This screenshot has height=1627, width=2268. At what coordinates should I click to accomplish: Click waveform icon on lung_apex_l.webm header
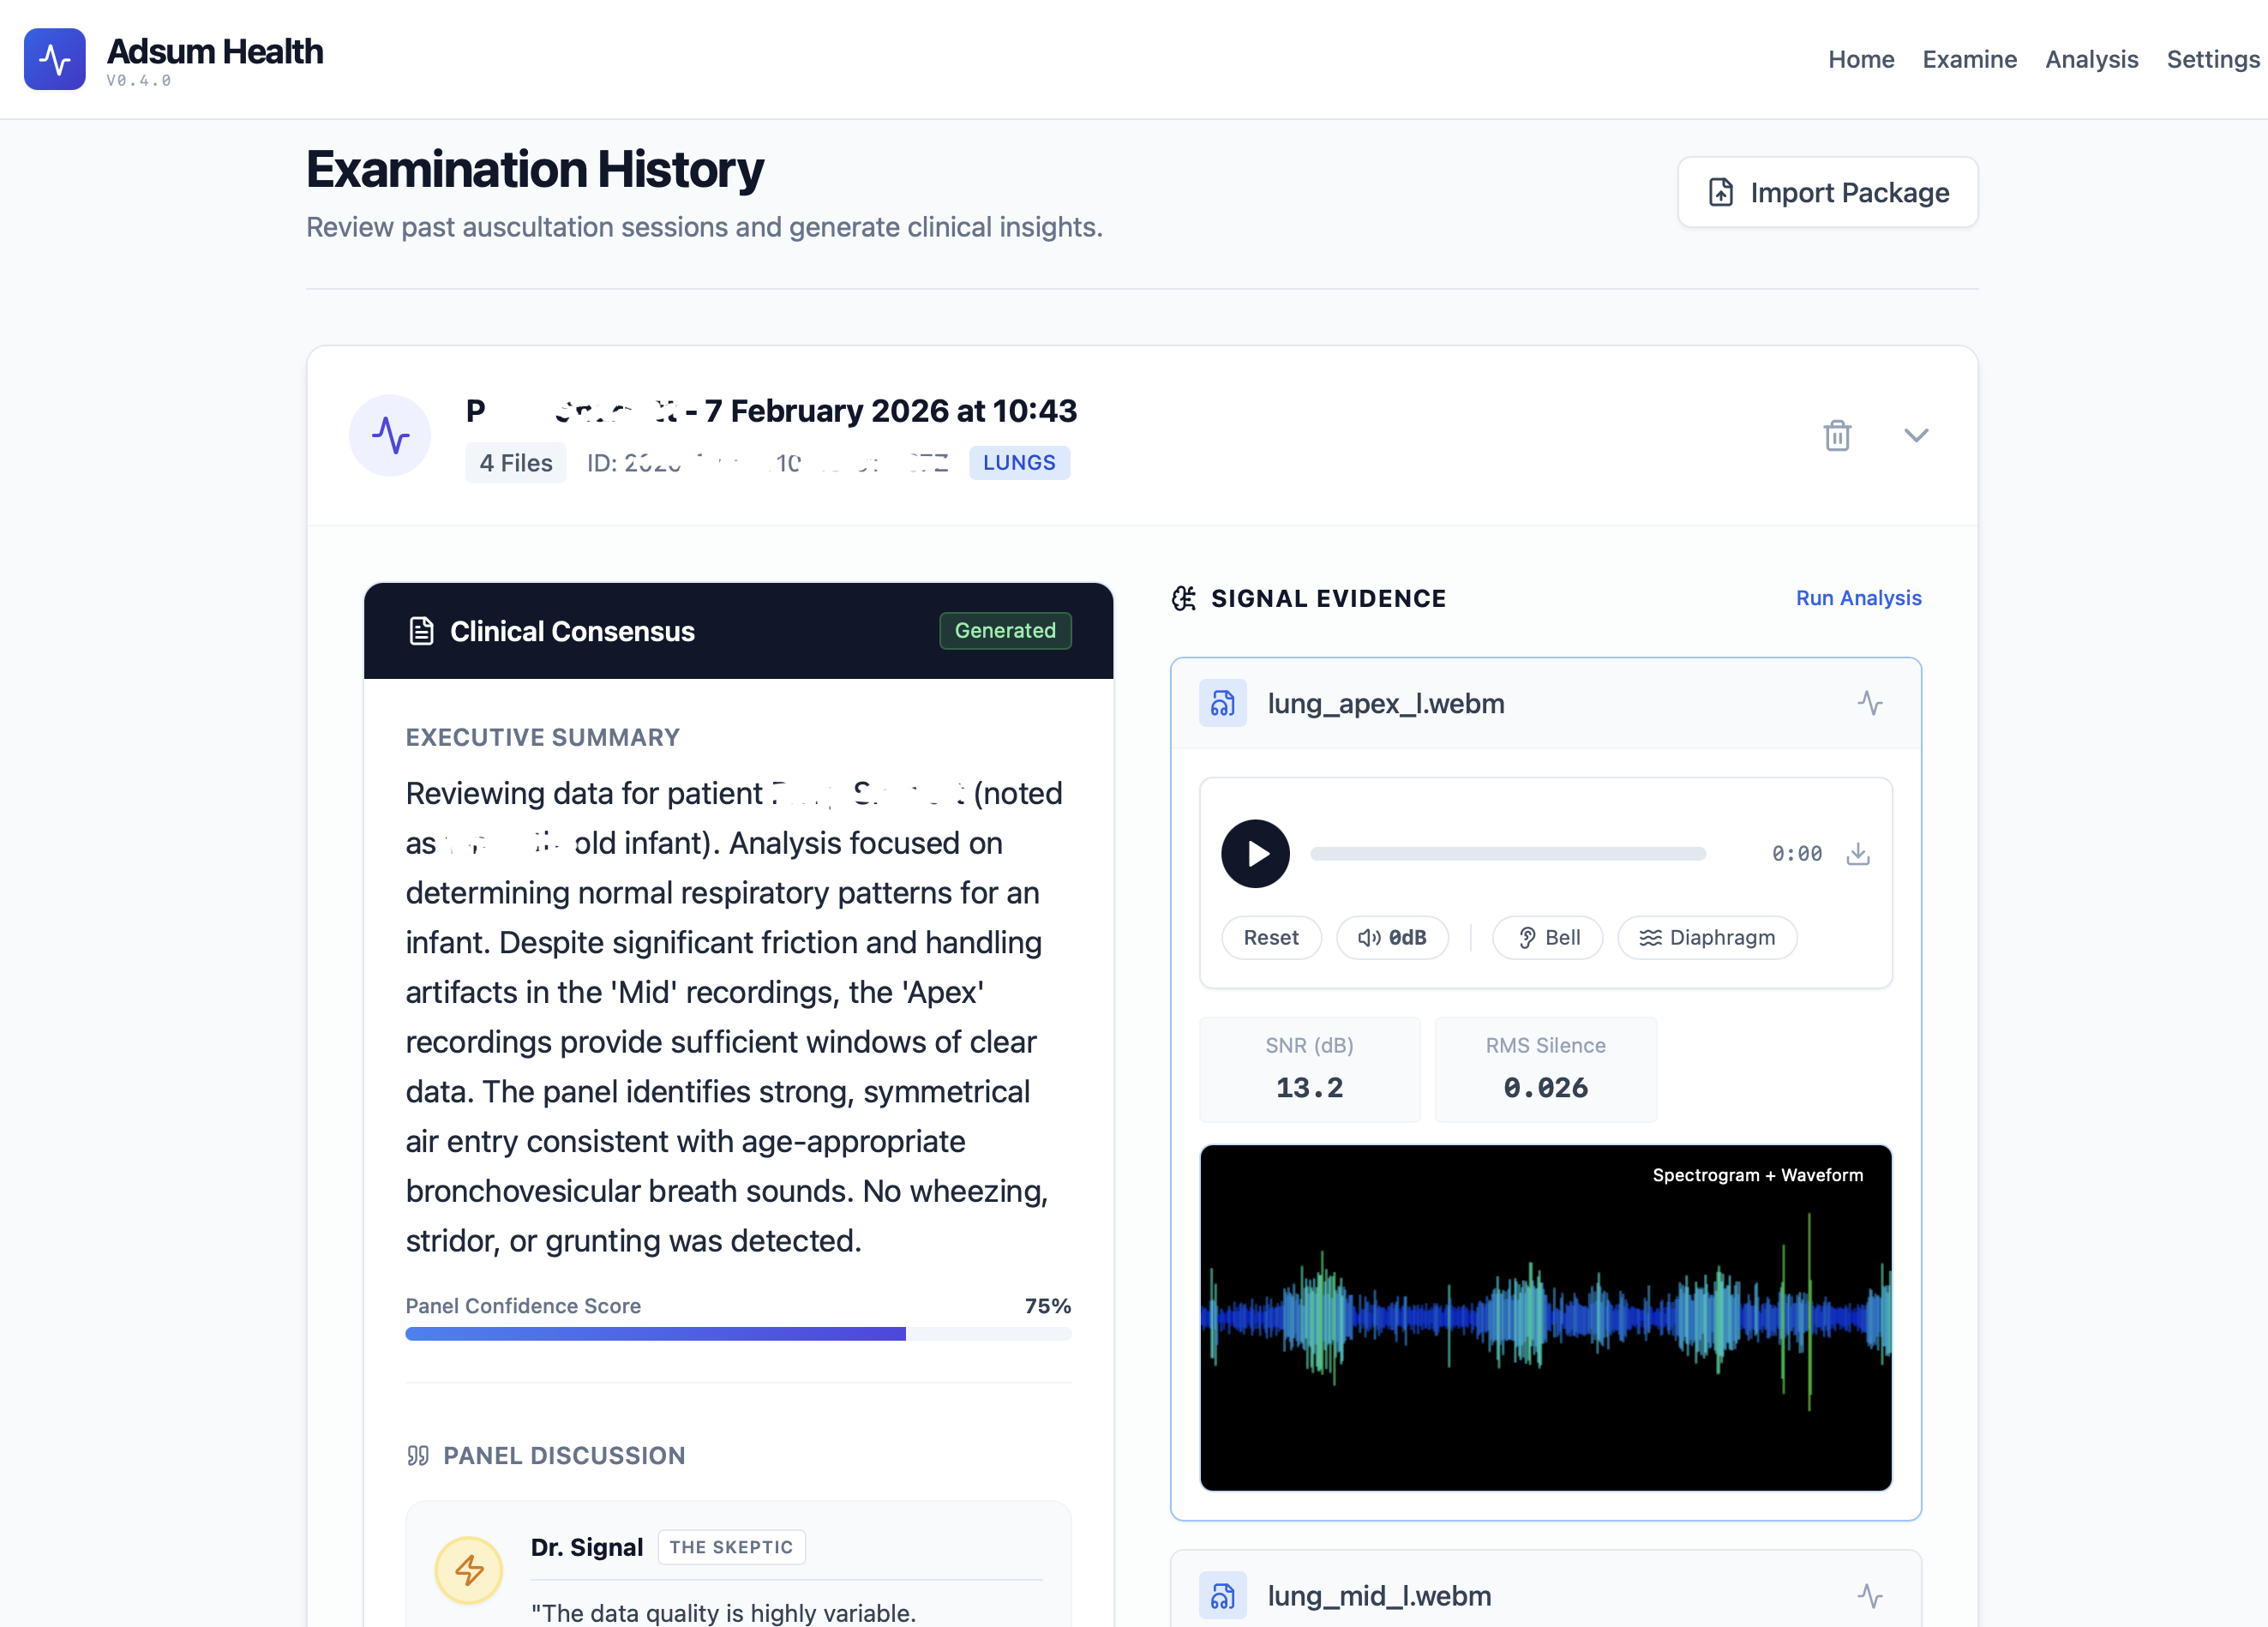click(x=1869, y=703)
